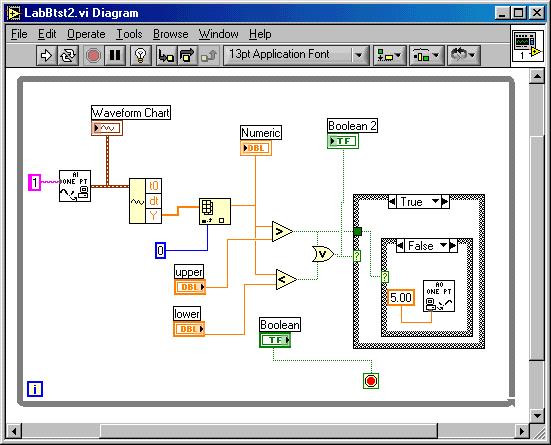
Task: Click the horizontal scrollbar thumb
Action: [269, 431]
